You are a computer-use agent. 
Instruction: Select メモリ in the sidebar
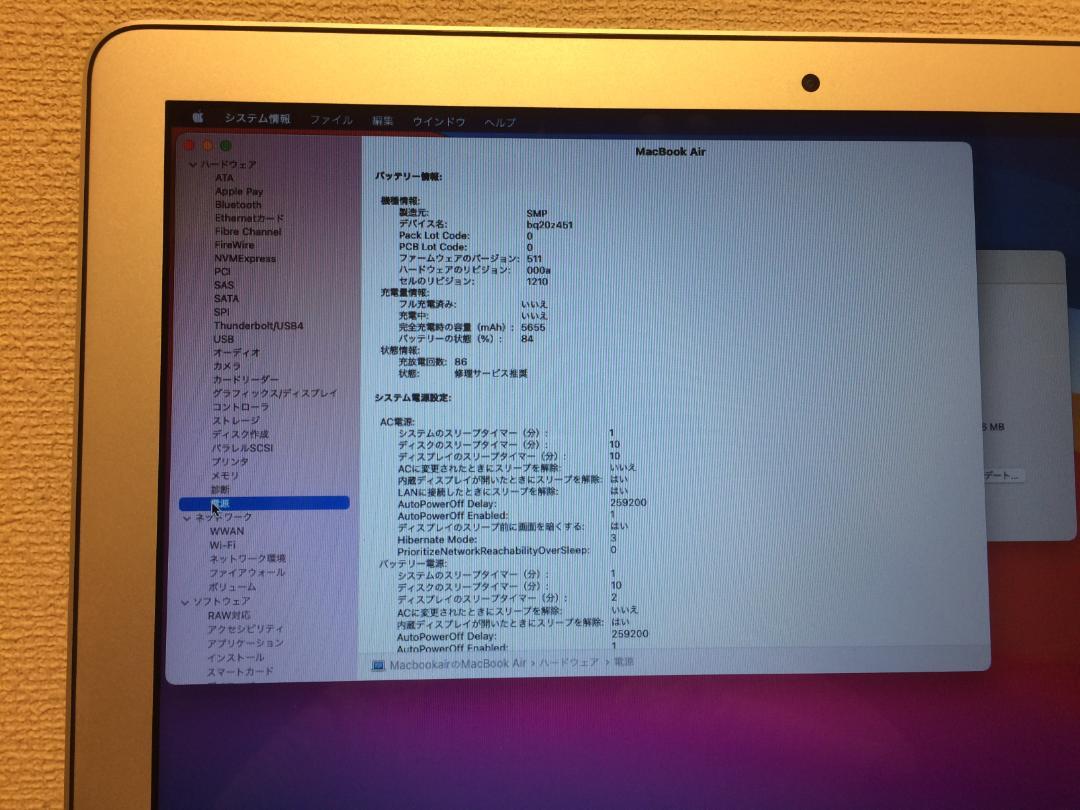point(225,475)
